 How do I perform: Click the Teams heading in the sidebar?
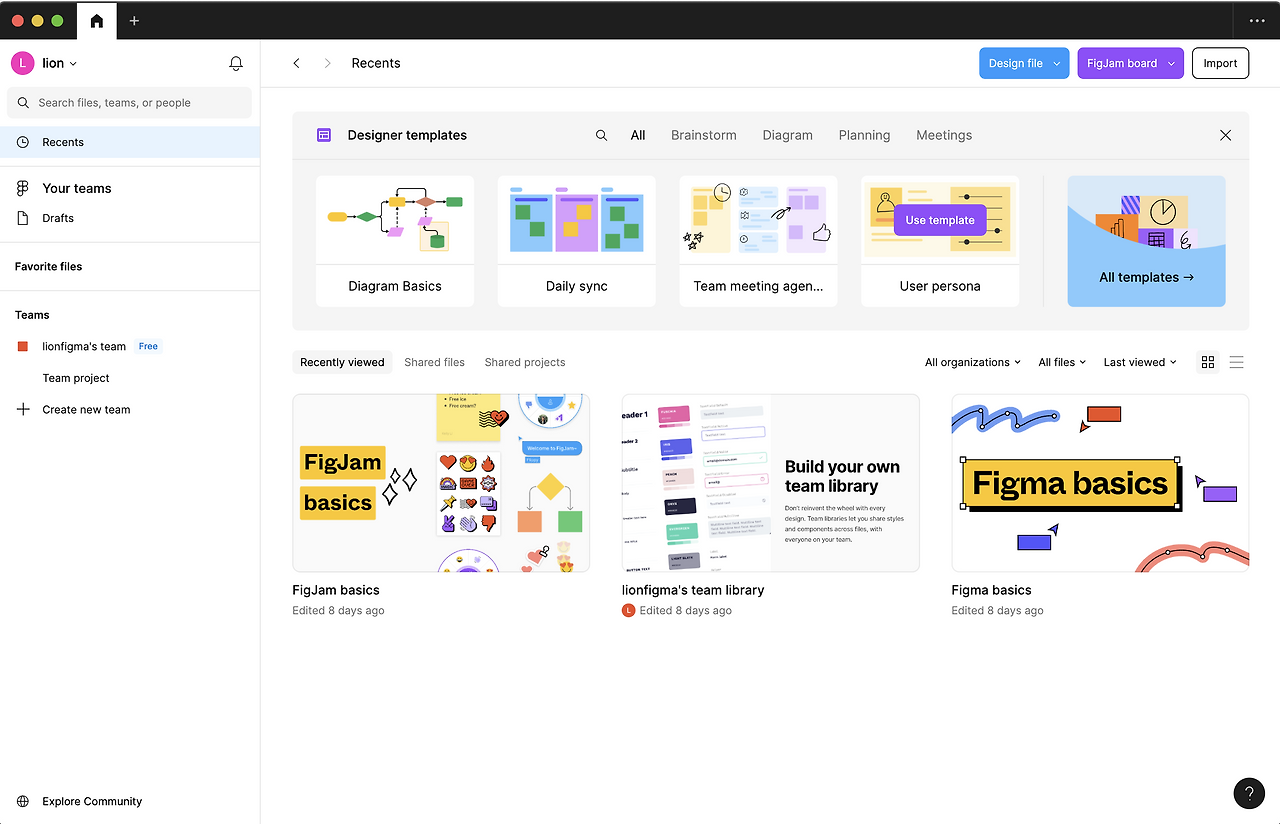pos(32,314)
